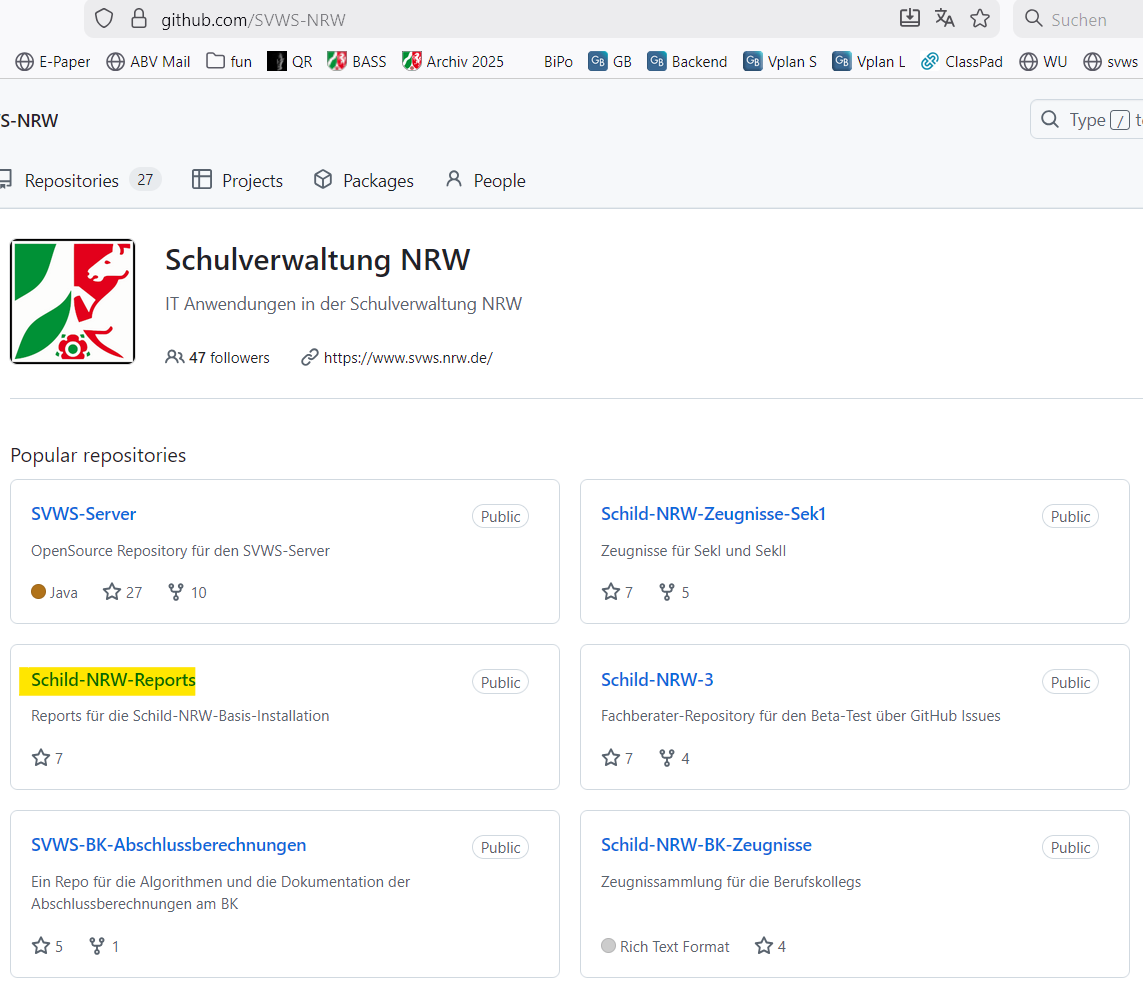Bookmark this page with the star icon
This screenshot has width=1143, height=986.
[980, 18]
